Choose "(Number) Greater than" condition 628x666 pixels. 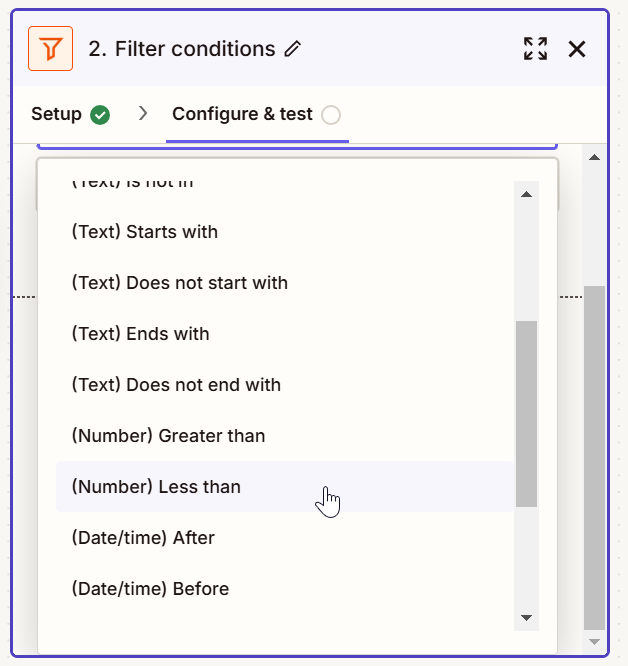point(168,436)
